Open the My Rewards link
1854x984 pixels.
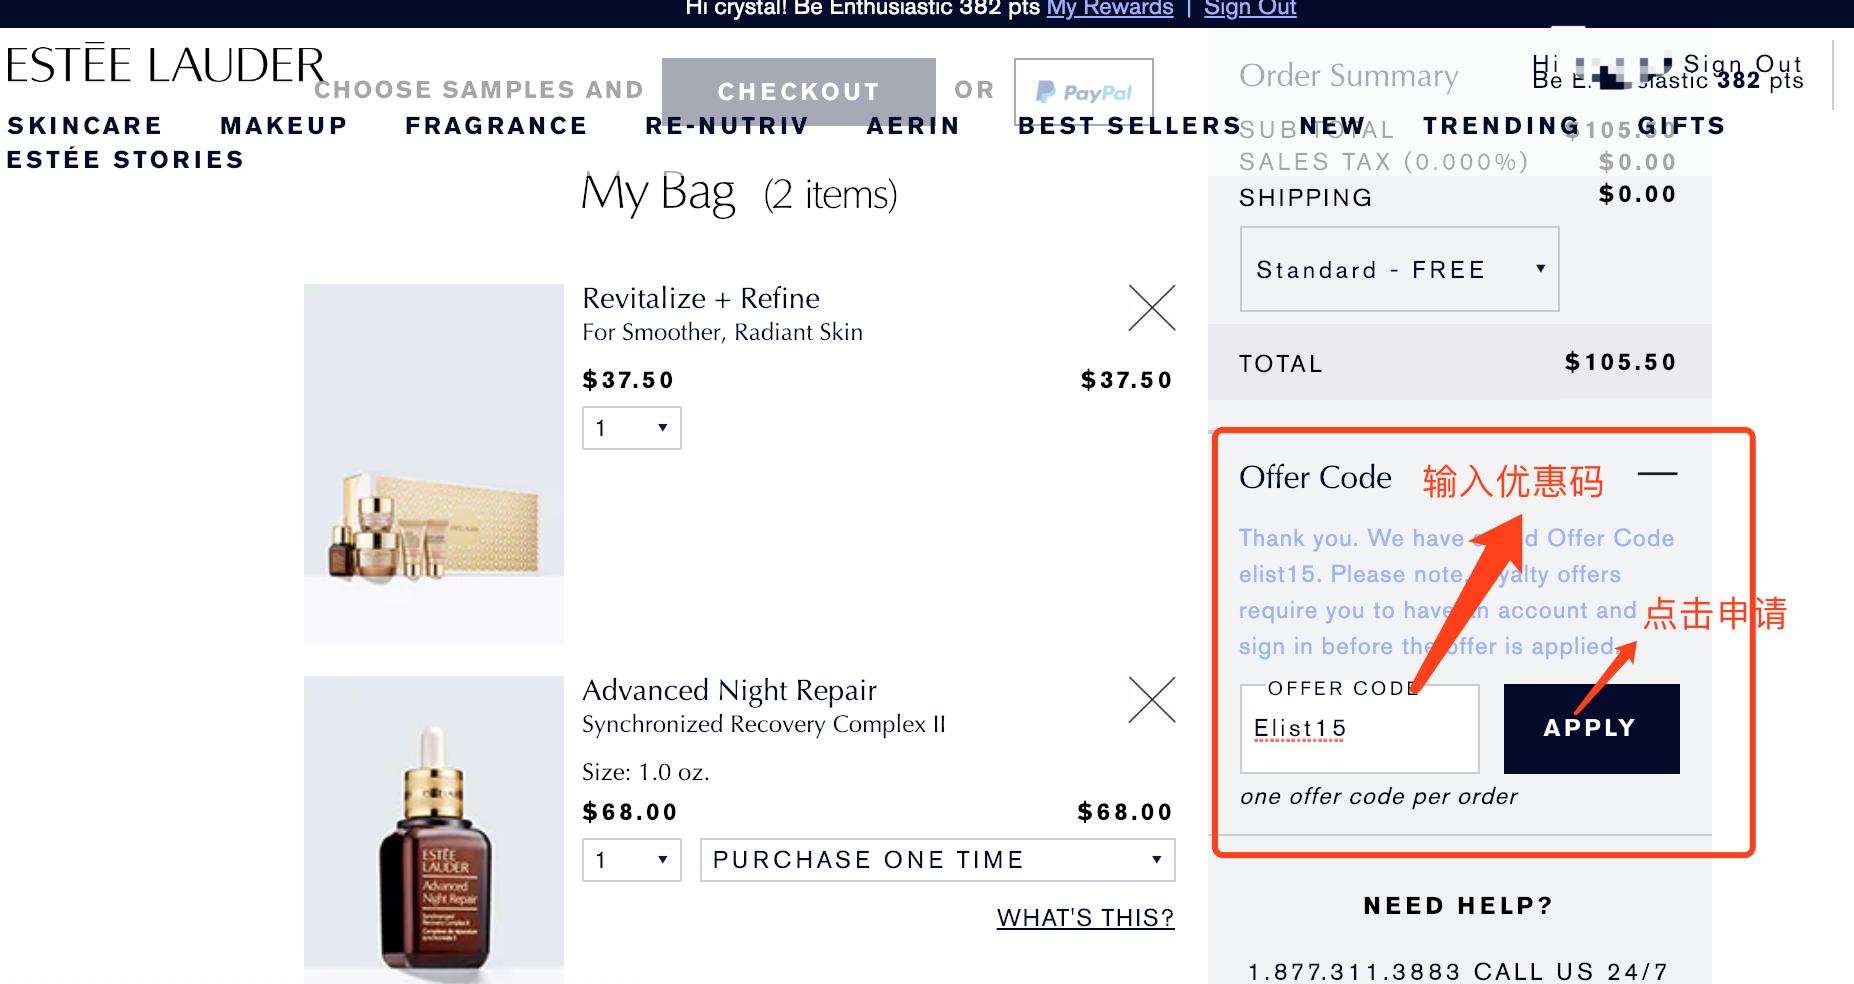[1109, 9]
